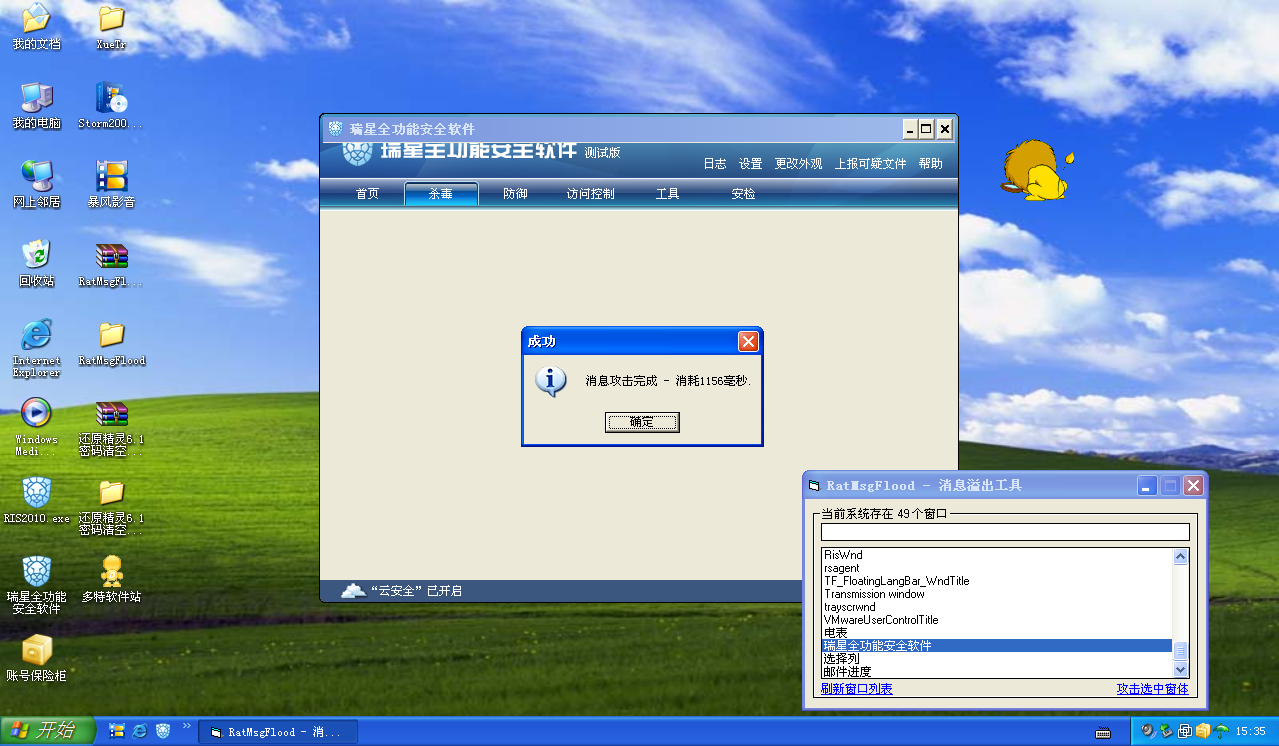Open the 我的文档 desktop icon
Screen dimensions: 1279x746
[36, 26]
